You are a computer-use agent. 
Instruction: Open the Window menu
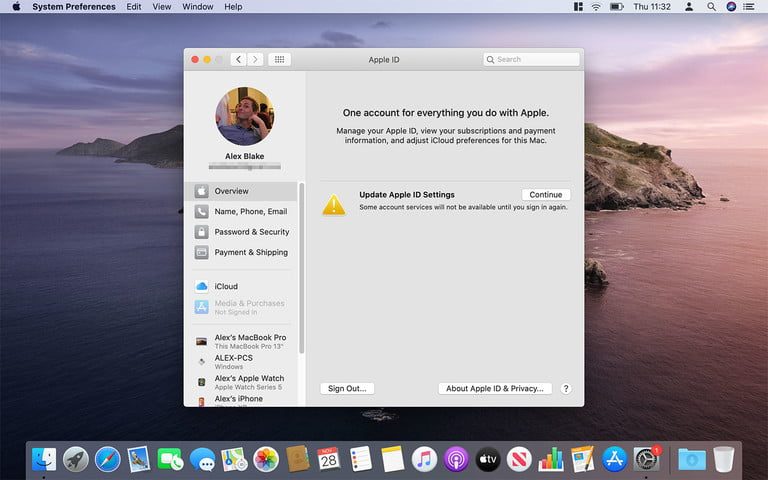click(x=197, y=7)
